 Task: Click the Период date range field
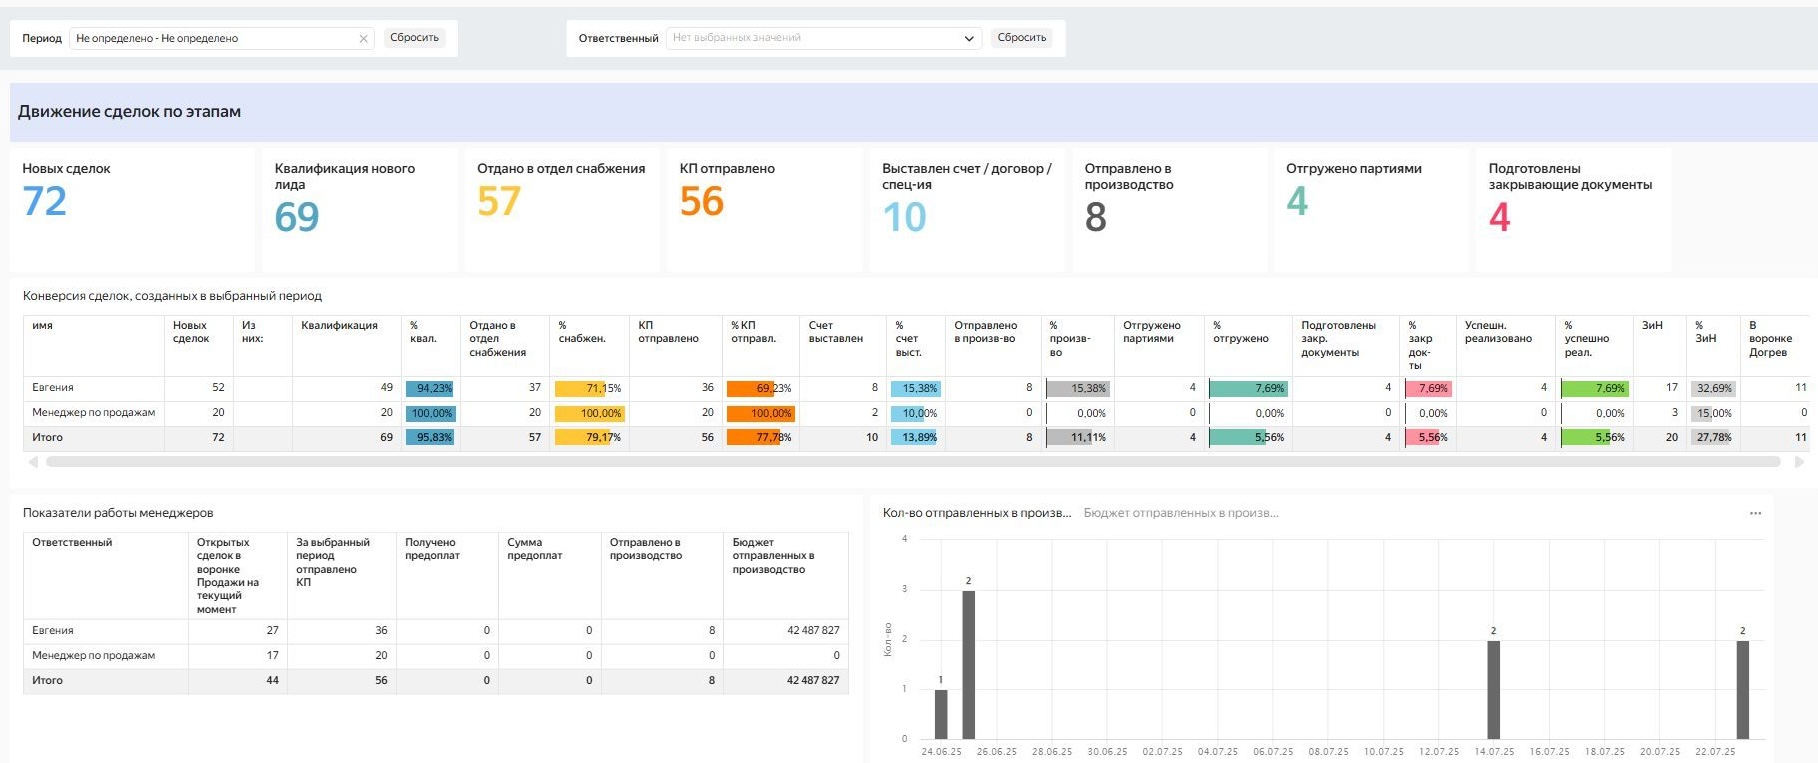coord(210,39)
